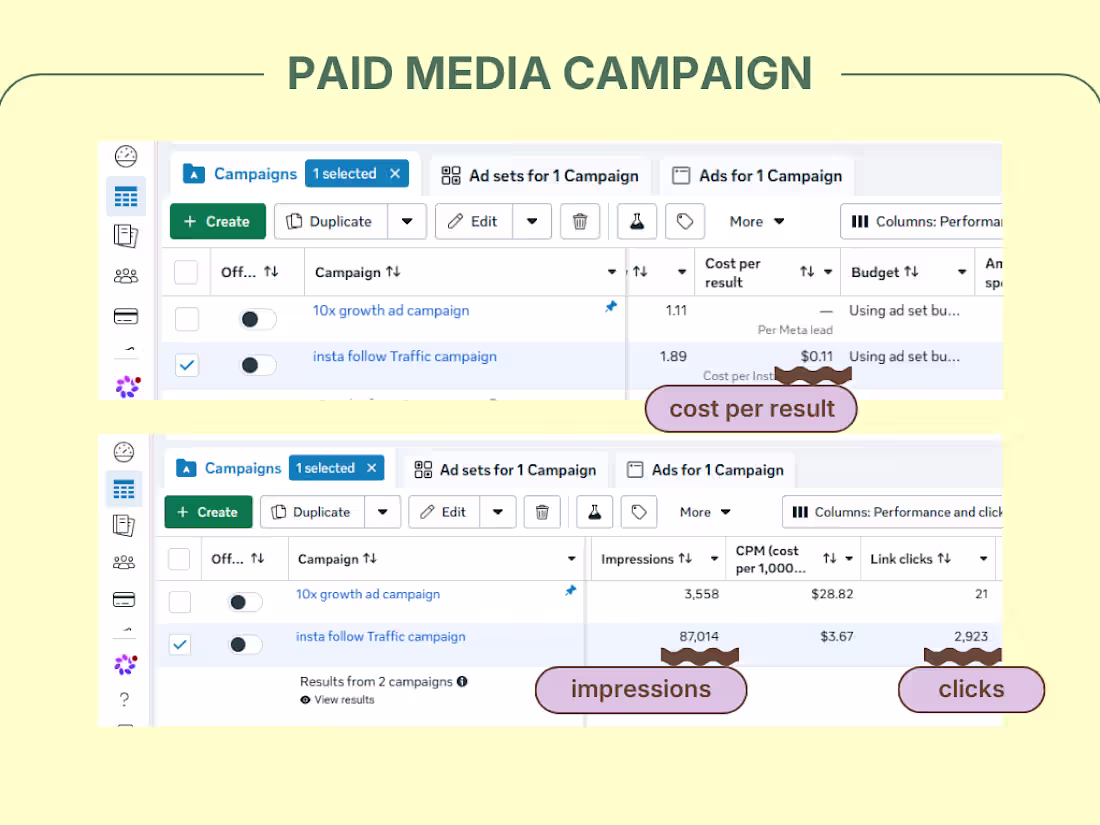This screenshot has height=825, width=1100.
Task: Click View results link
Action: point(337,699)
